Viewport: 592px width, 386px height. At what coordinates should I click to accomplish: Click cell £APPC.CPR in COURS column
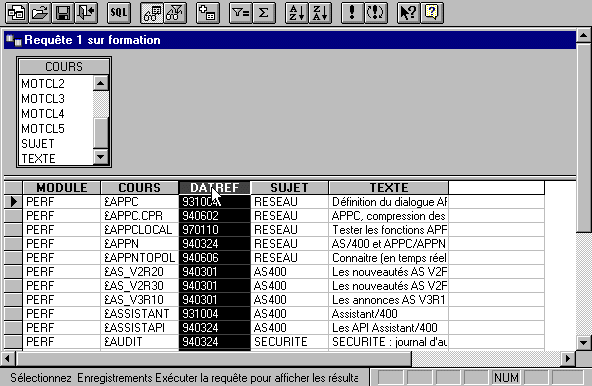click(x=139, y=216)
